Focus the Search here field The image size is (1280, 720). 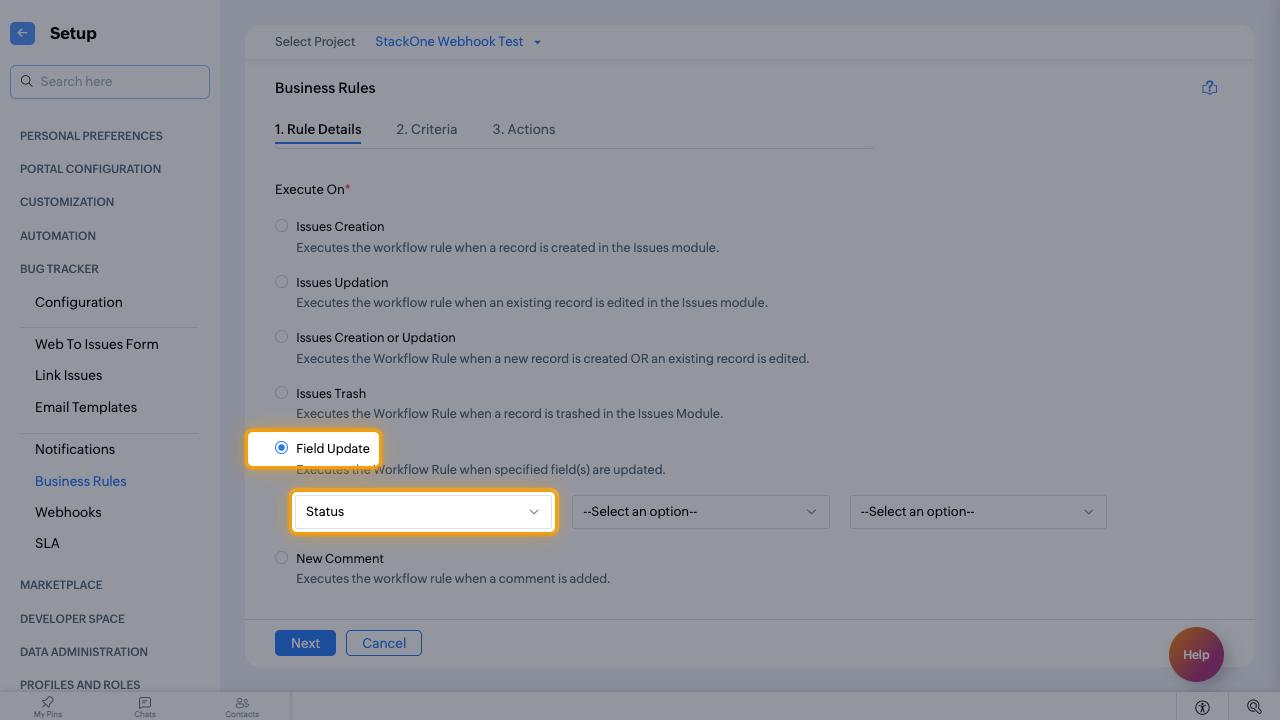point(110,82)
